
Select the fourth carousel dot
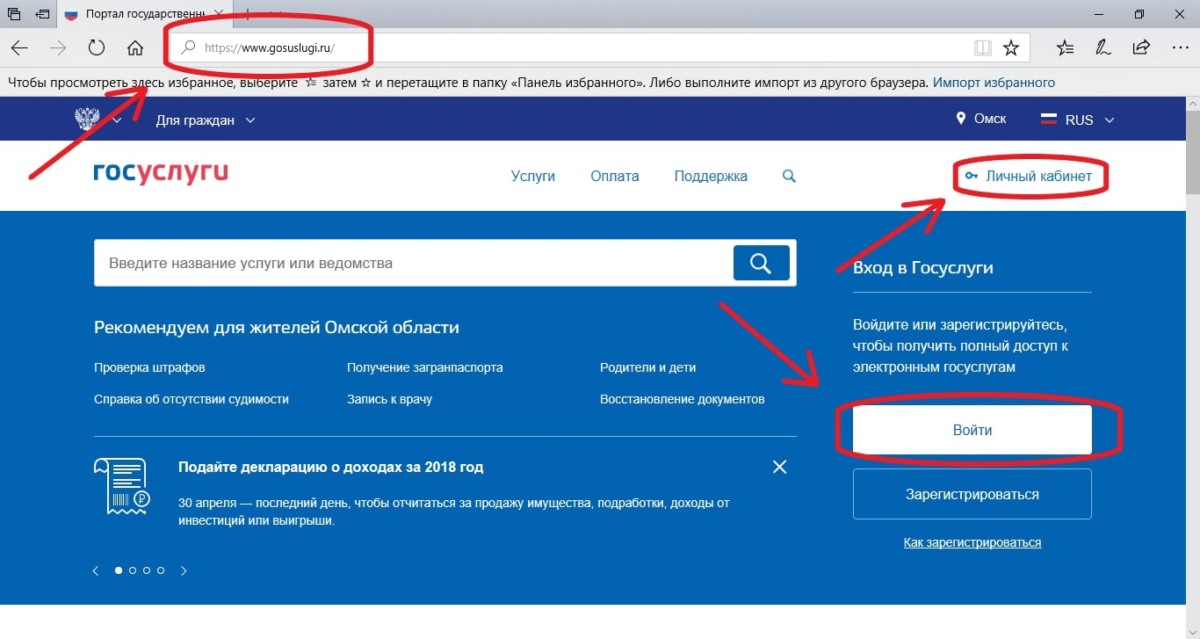[160, 571]
